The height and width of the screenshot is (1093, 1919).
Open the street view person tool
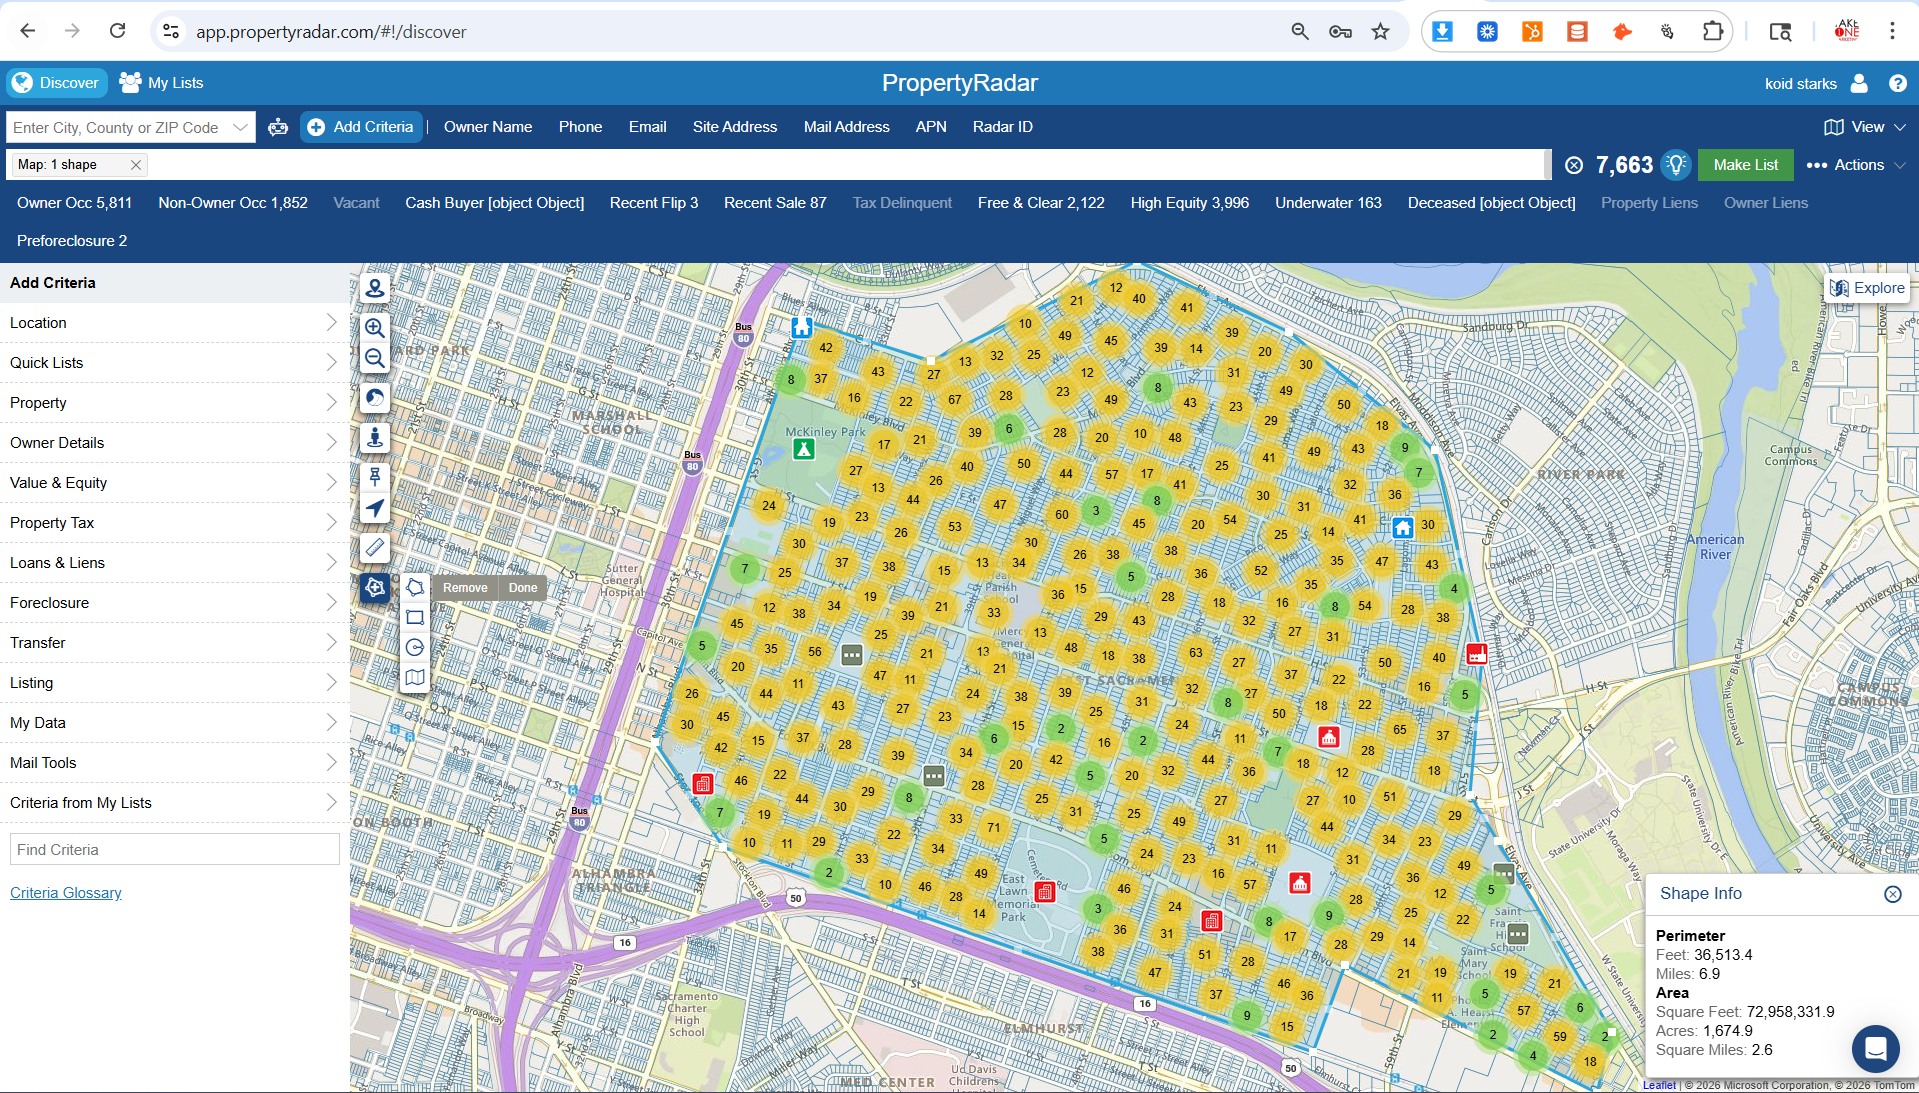click(375, 438)
